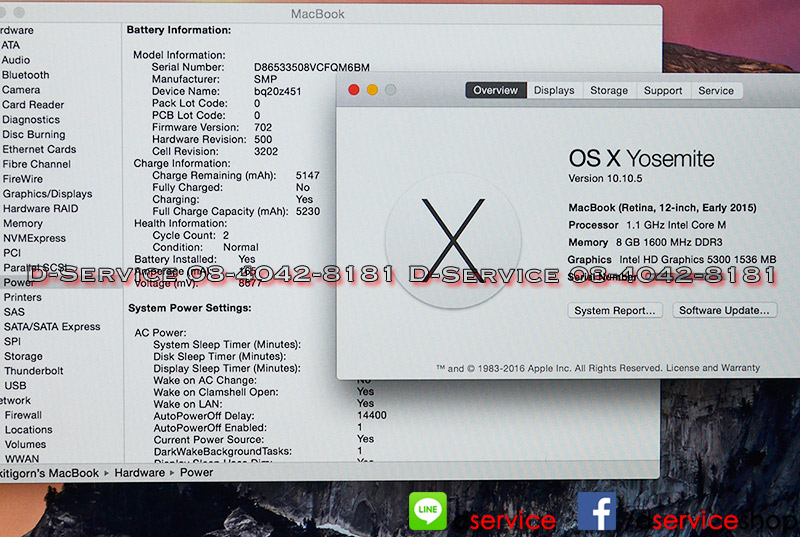Click the Processor 1.1 GHz Intel Core M line
Image resolution: width=800 pixels, height=537 pixels.
647,225
